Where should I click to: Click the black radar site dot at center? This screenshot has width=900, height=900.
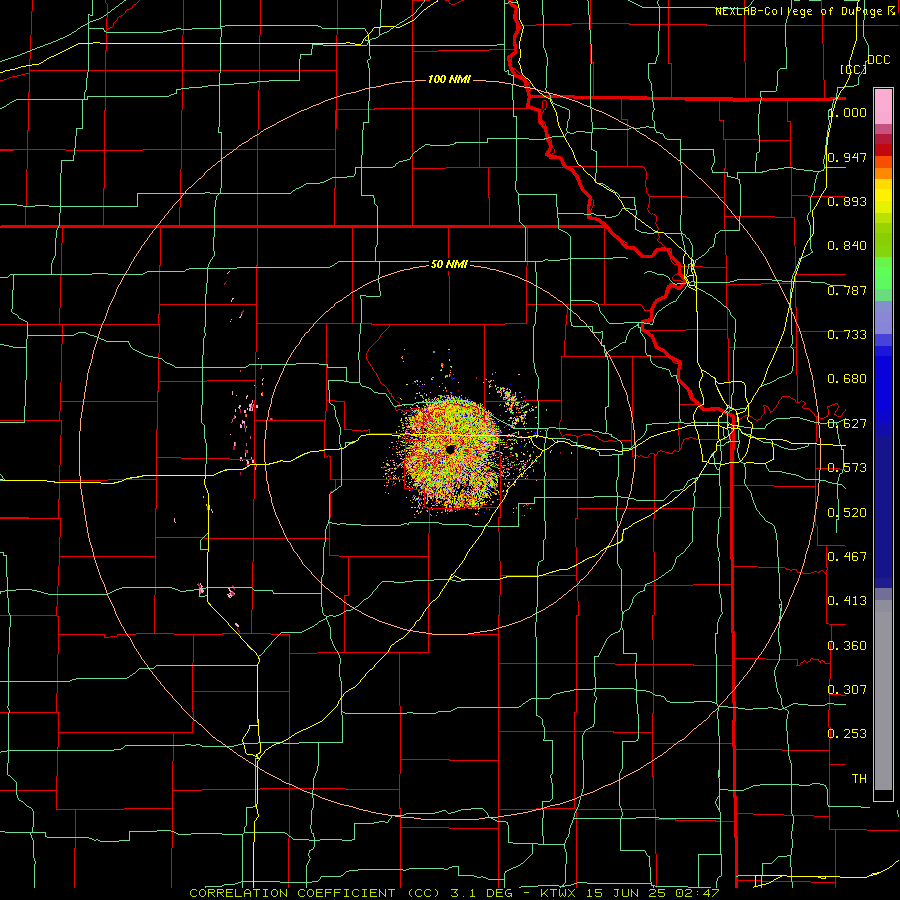click(451, 449)
